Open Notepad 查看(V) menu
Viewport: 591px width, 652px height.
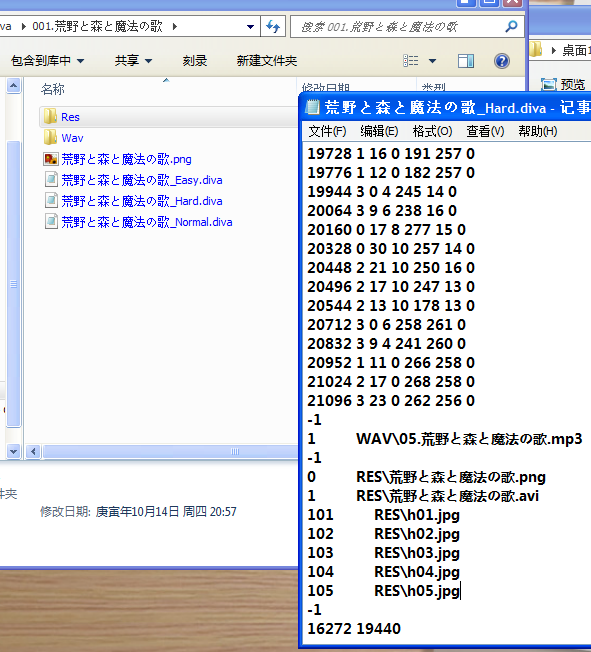click(485, 131)
